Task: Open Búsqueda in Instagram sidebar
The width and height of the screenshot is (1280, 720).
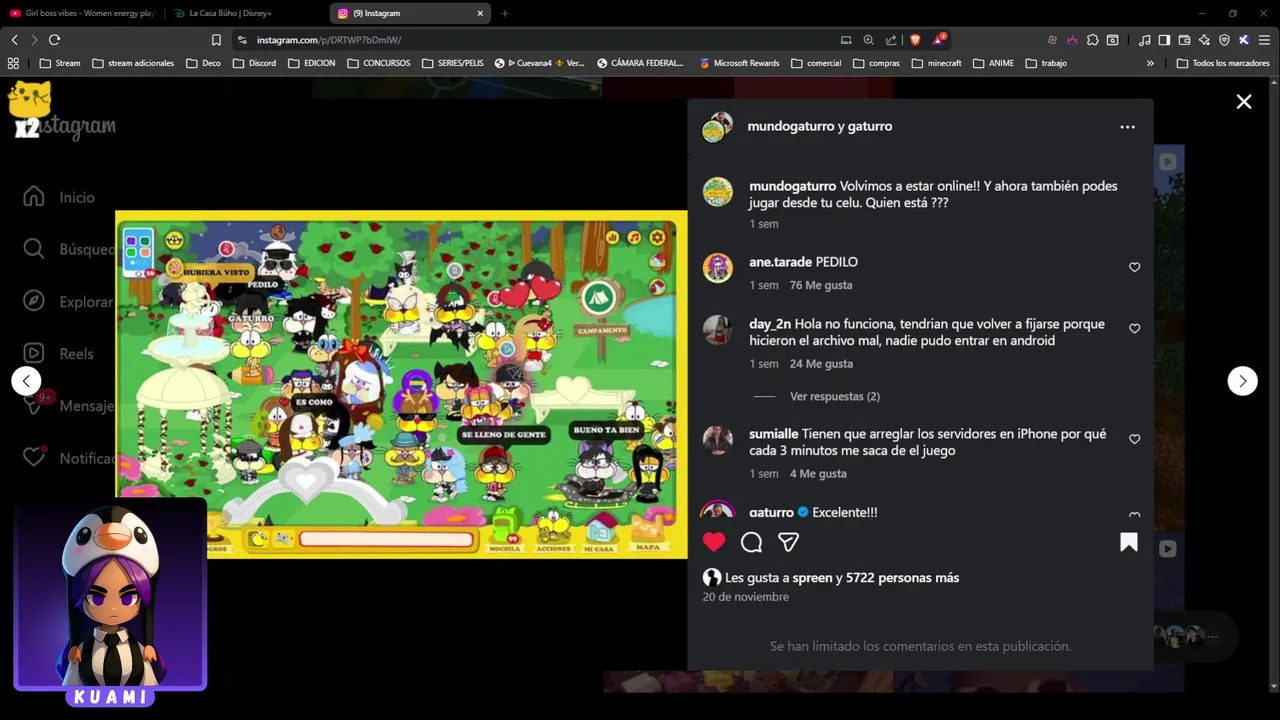Action: pyautogui.click(x=68, y=249)
